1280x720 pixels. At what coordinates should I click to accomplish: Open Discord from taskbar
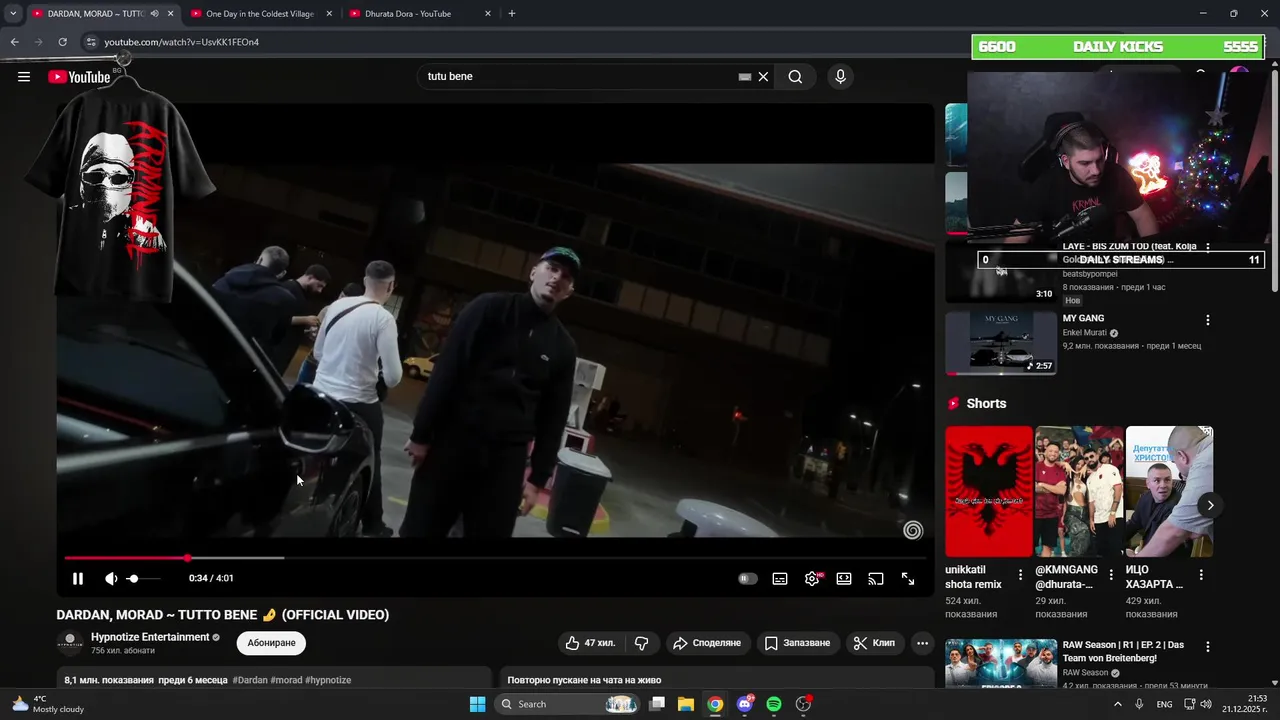click(745, 704)
